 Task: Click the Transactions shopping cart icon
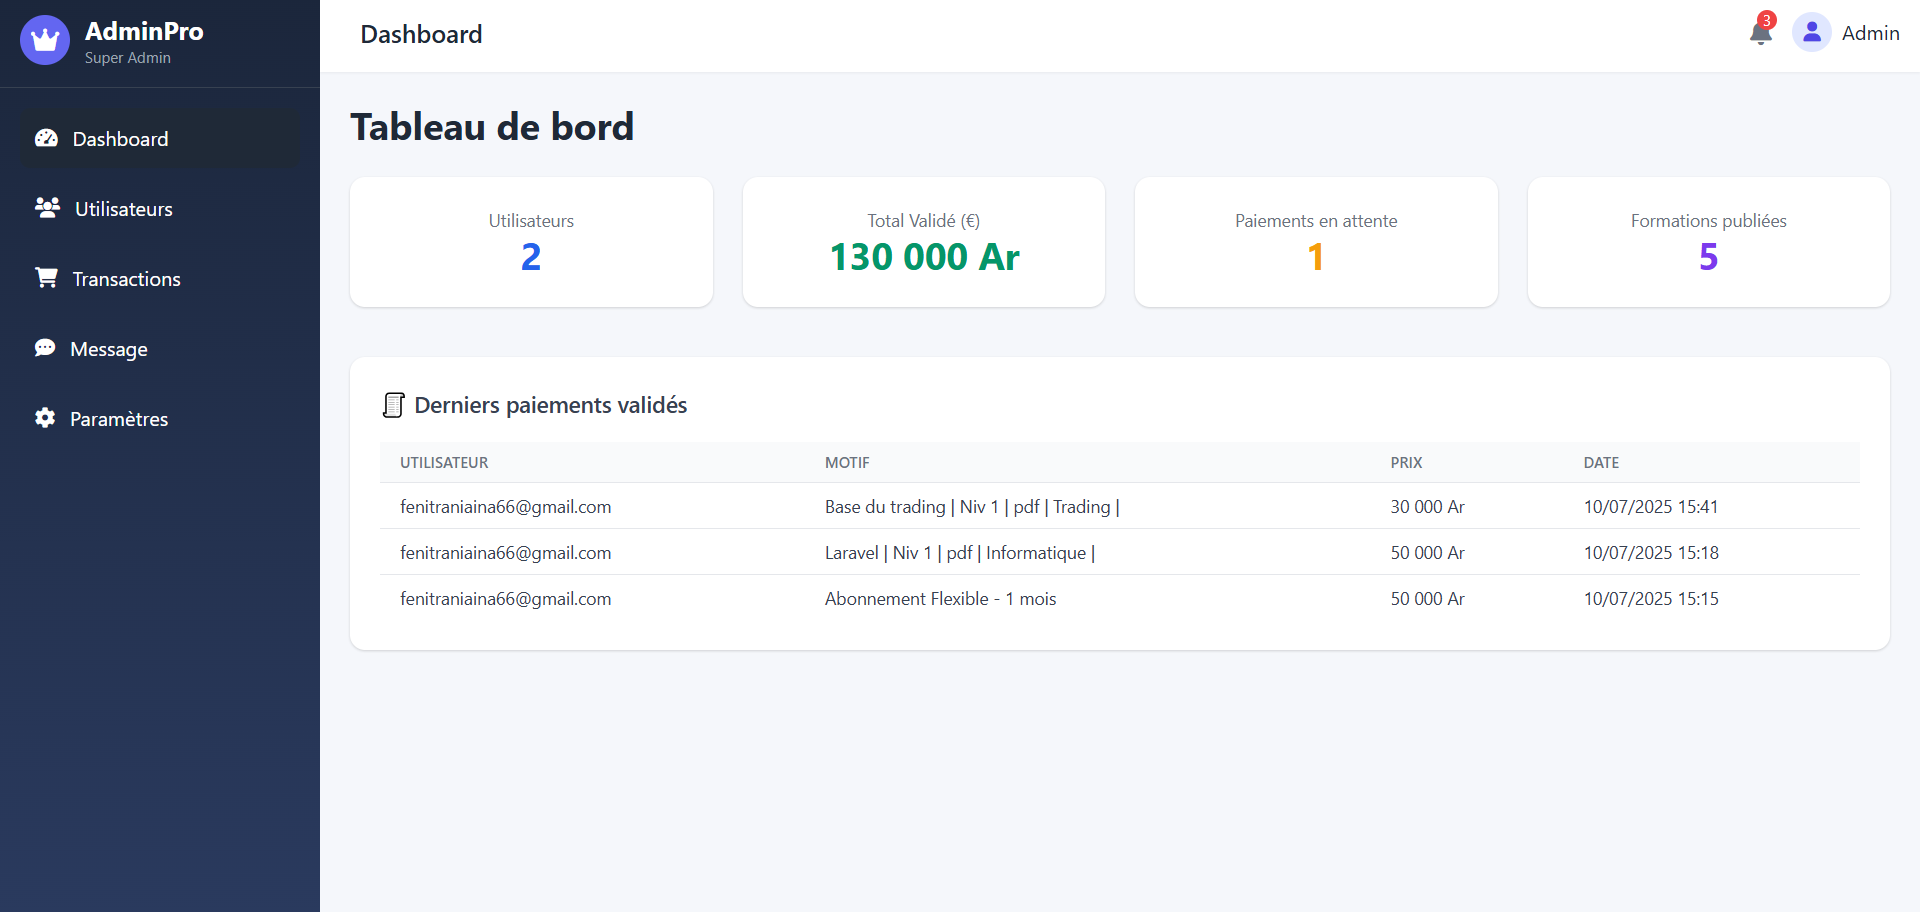point(46,278)
